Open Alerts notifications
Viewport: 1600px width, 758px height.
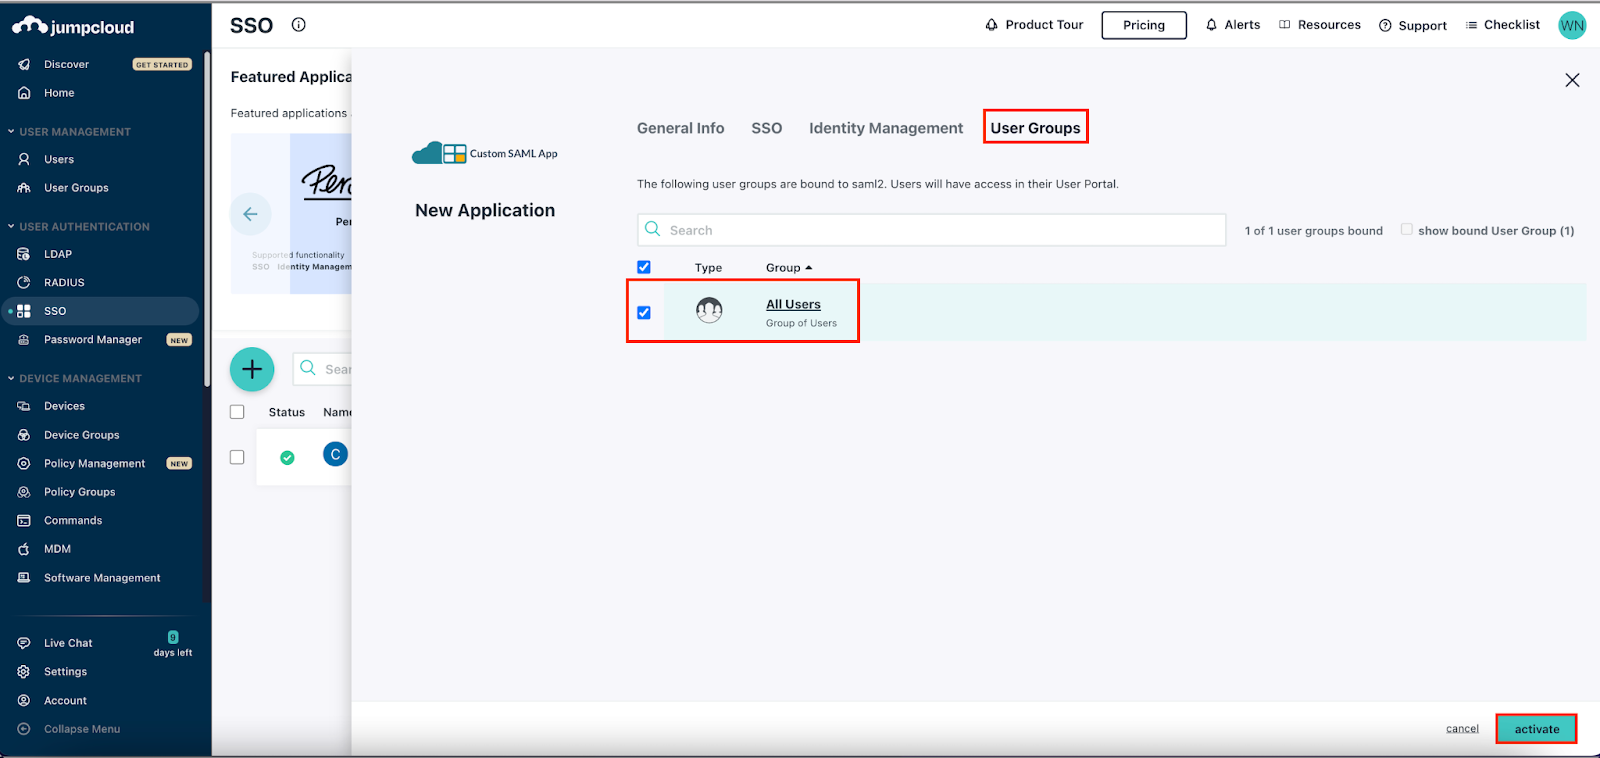pyautogui.click(x=1233, y=25)
